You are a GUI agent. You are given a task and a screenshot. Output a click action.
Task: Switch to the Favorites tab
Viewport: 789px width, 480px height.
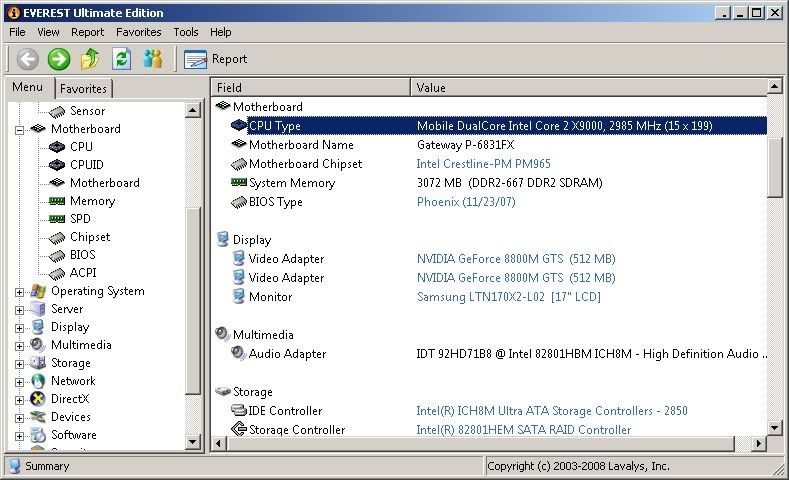[83, 89]
